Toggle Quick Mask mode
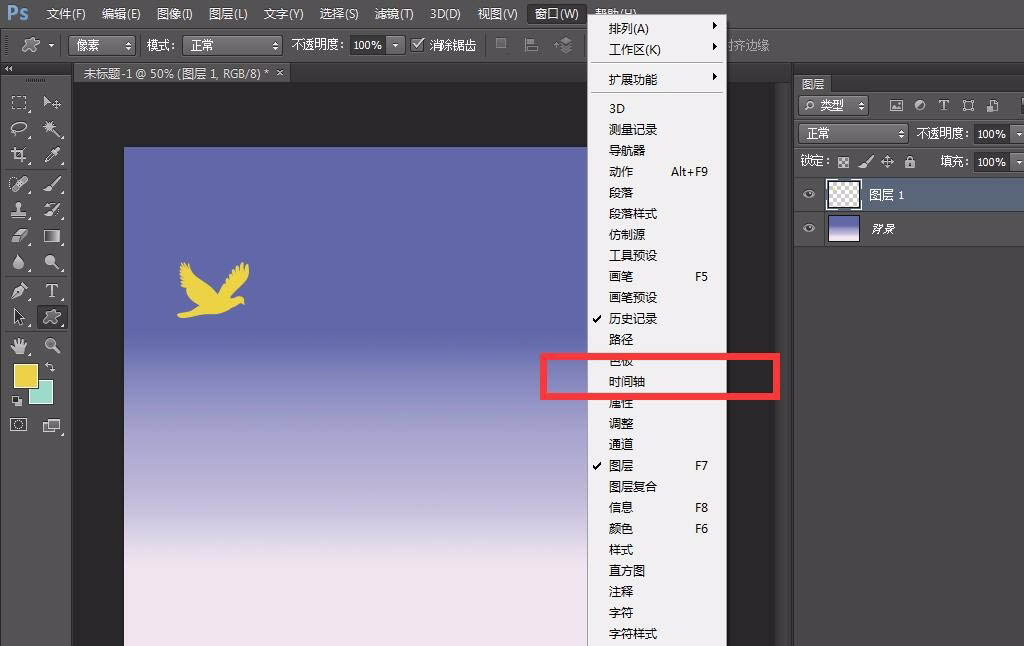 [19, 425]
